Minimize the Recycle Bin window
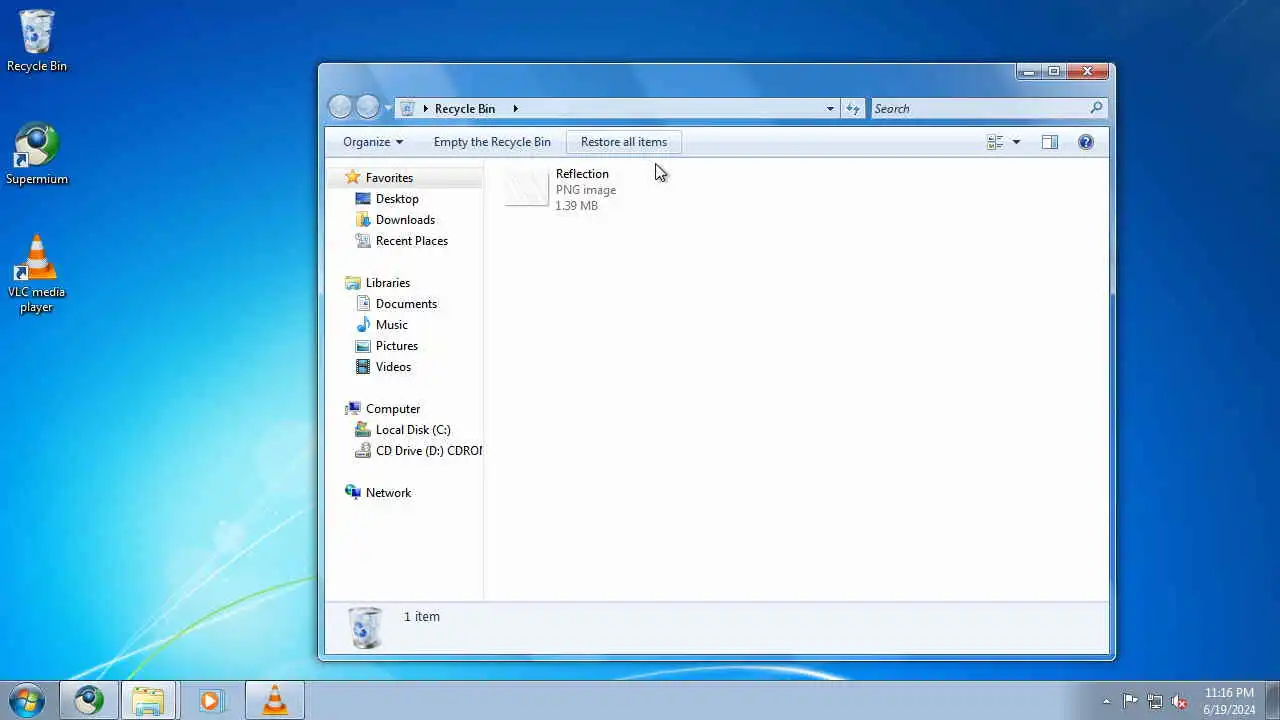Viewport: 1280px width, 720px height. tap(1029, 71)
